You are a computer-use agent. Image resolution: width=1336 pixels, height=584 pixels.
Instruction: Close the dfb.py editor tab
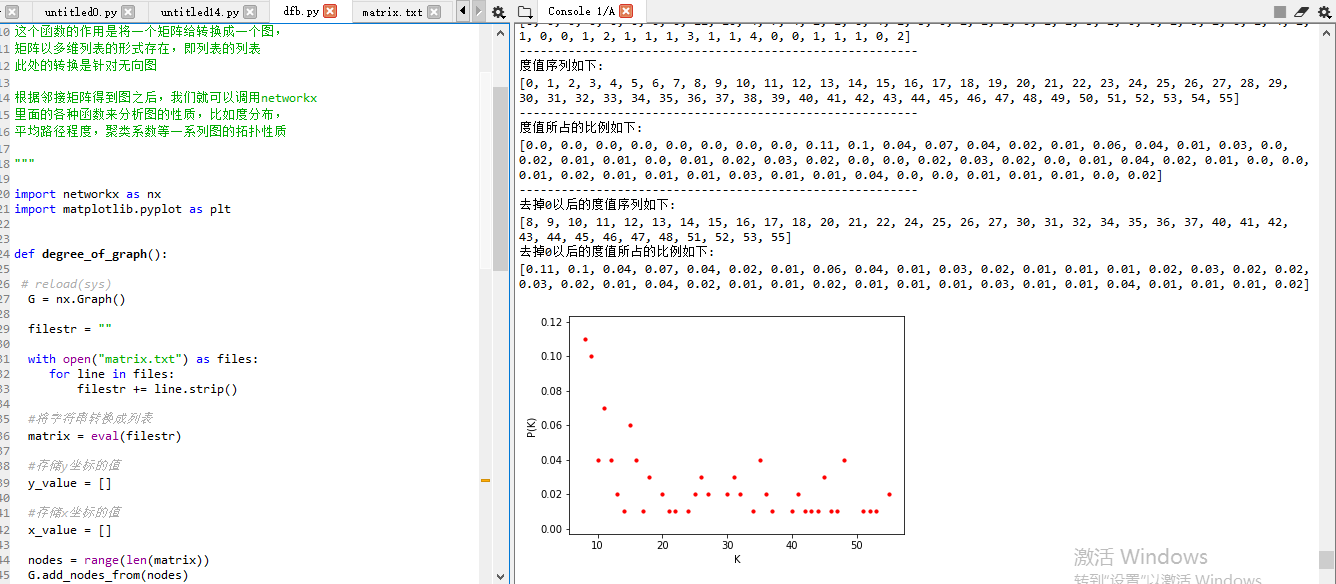tap(330, 12)
